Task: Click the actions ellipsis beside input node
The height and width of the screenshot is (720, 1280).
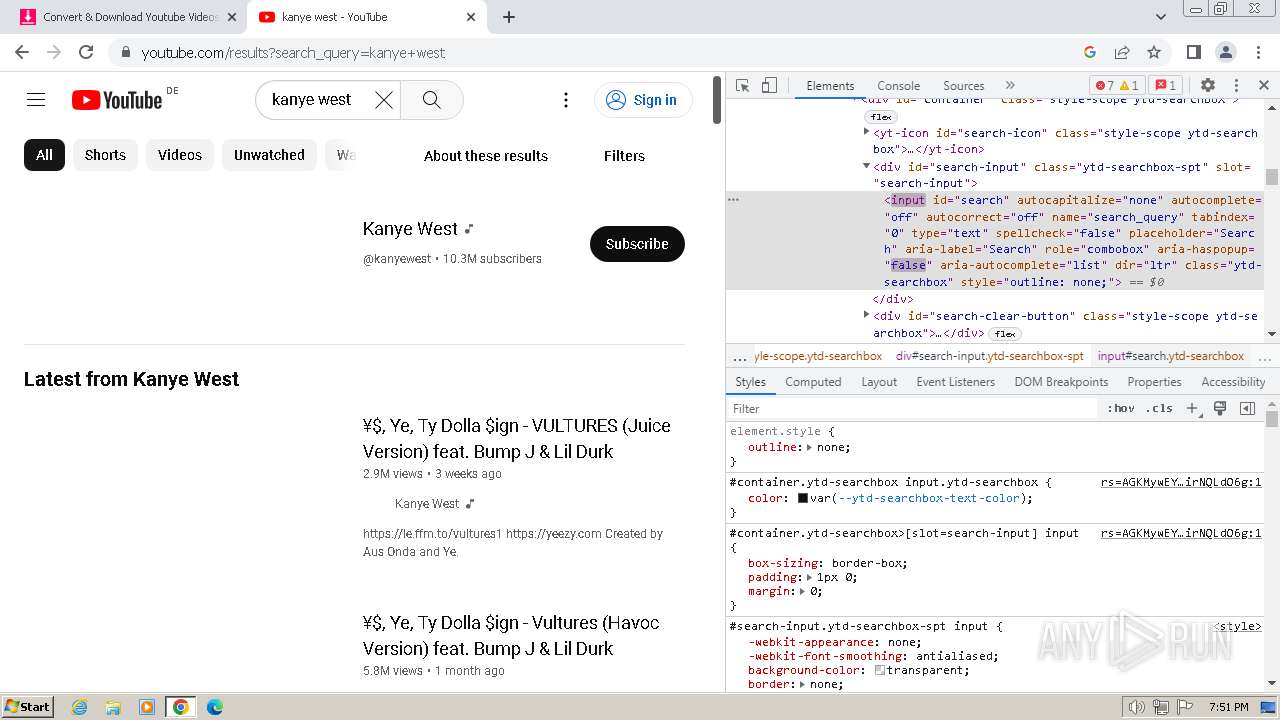Action: click(733, 200)
